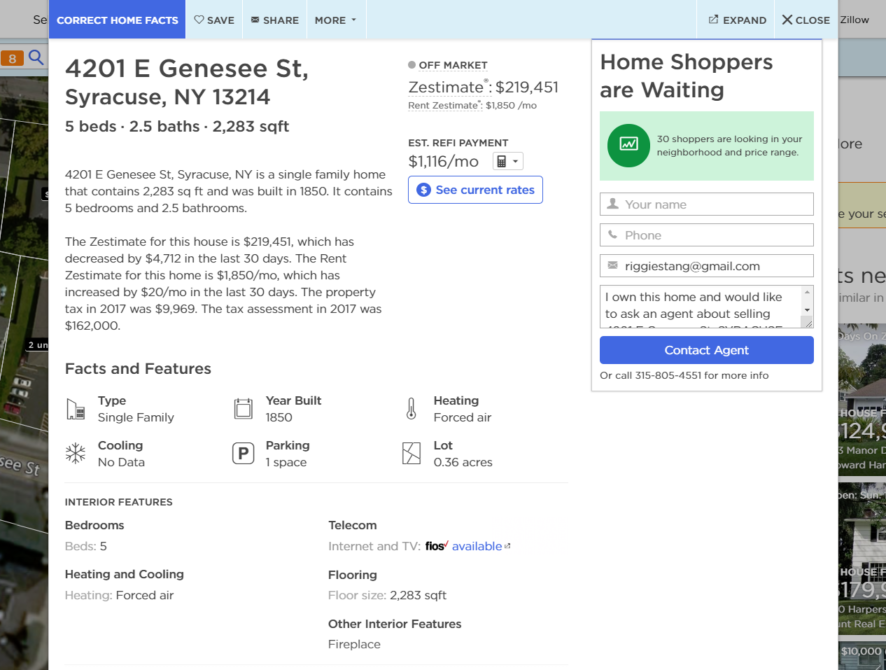Screen dimensions: 886x670
Task: Open the 'available' Internet and TV link
Action: [x=478, y=546]
